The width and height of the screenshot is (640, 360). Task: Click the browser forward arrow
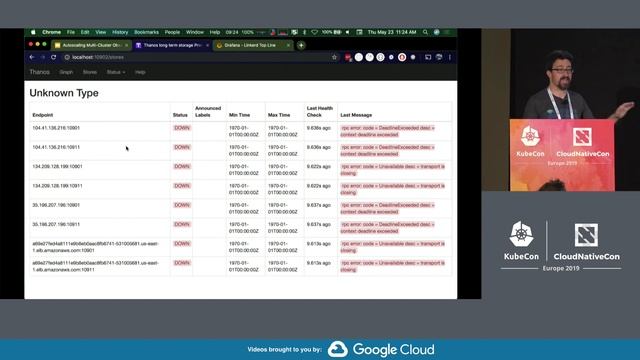click(43, 57)
